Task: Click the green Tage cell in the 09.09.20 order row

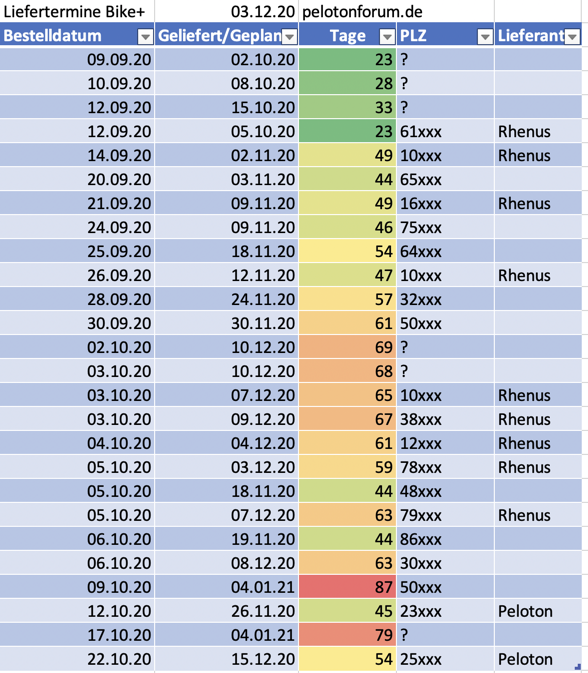Action: click(347, 59)
